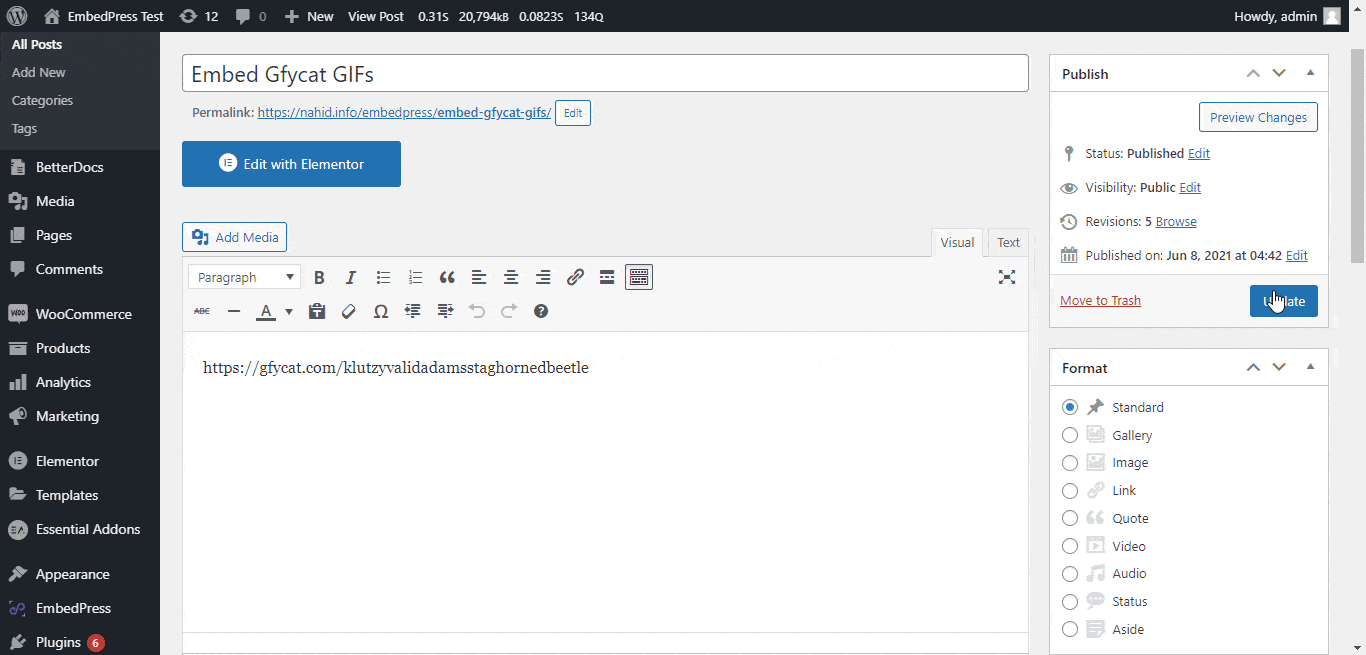Screen dimensions: 1366x655
Task: Click the gfycat URL in editor
Action: 396,367
